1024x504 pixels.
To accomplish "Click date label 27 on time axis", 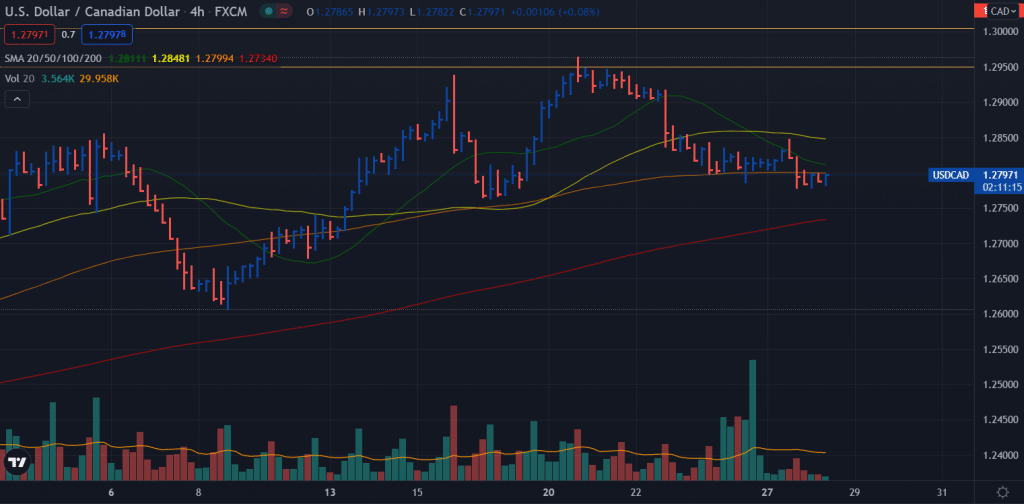I will point(767,492).
